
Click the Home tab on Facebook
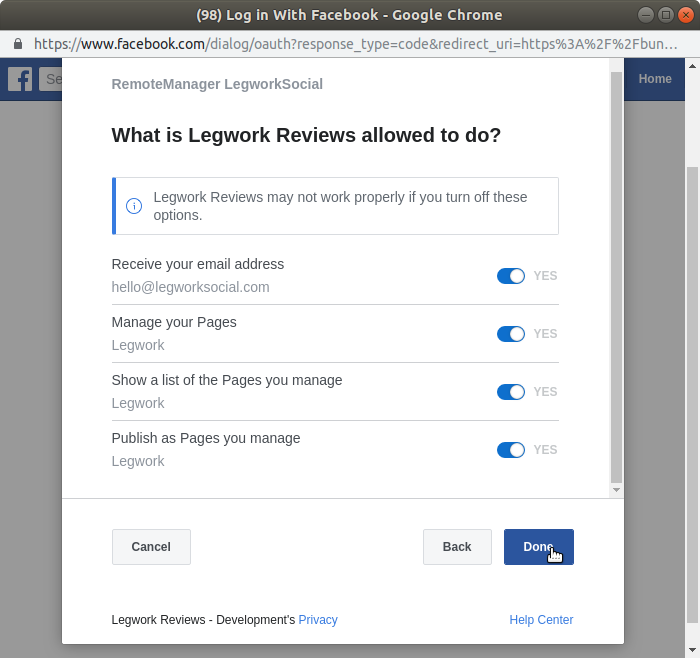coord(655,79)
